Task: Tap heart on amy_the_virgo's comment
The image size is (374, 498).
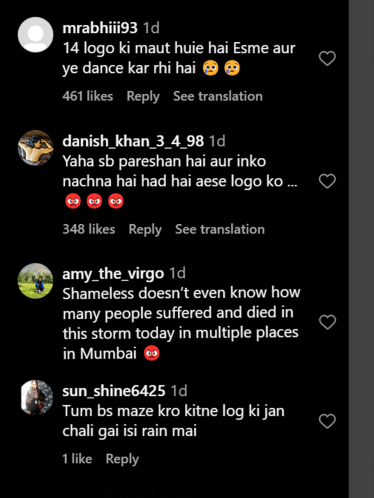Action: pos(327,322)
